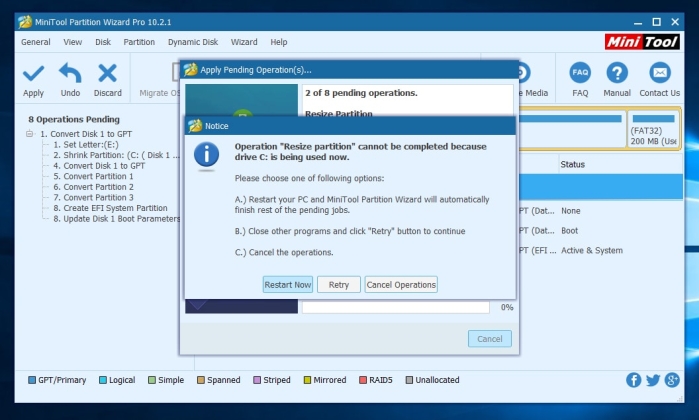Click the RAID5 legend color swatch
This screenshot has width=699, height=420.
click(363, 380)
